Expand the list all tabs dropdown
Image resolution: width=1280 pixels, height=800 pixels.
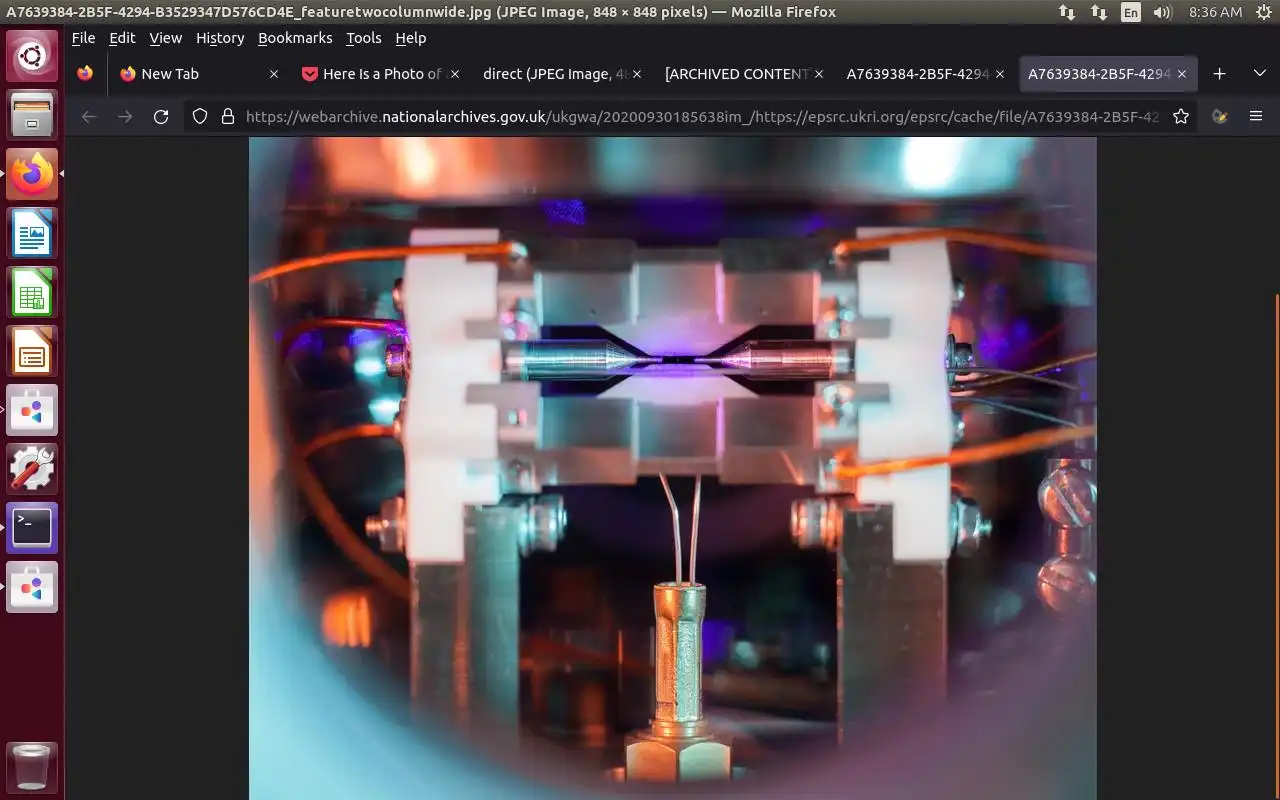click(x=1259, y=73)
